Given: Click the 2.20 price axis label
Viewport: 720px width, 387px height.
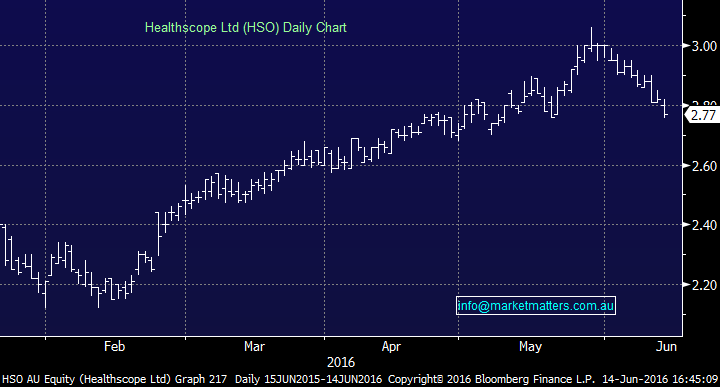Looking at the screenshot, I should pos(704,285).
